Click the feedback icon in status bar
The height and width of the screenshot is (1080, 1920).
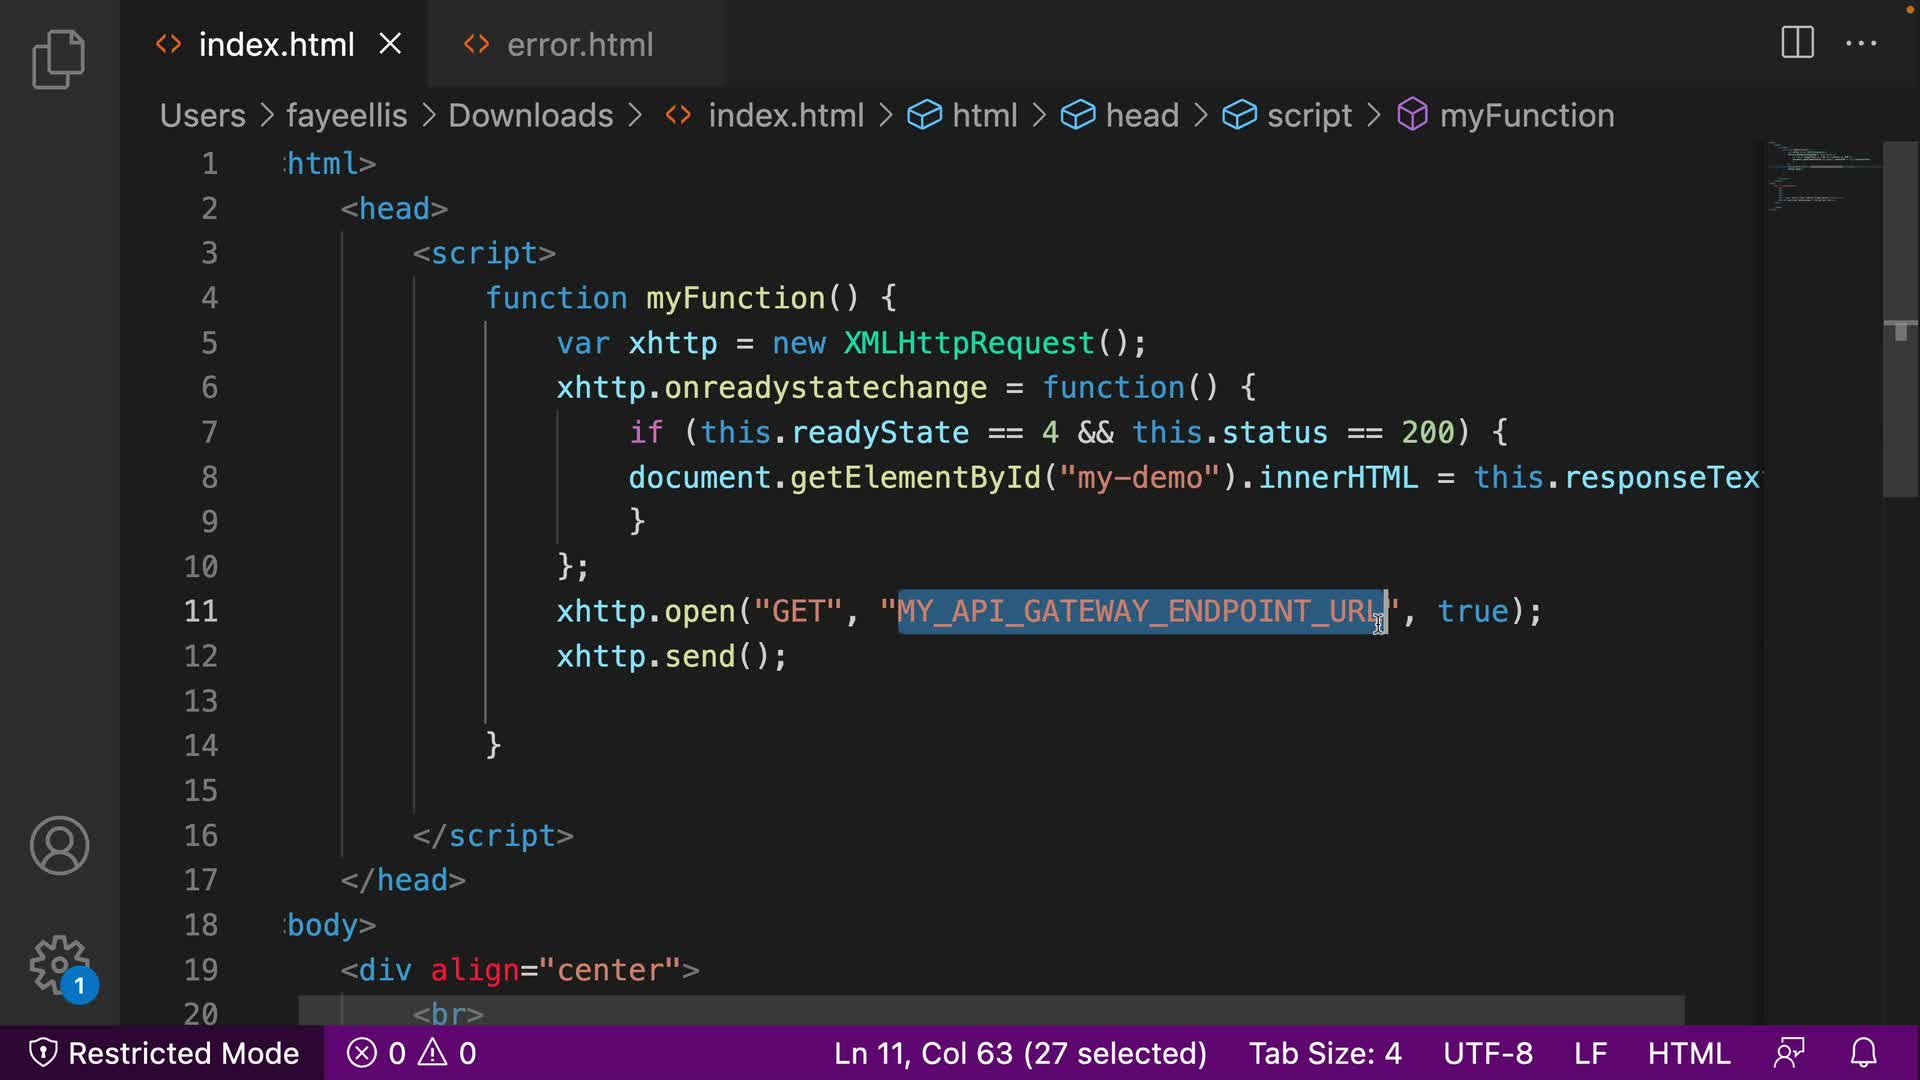pos(1790,1053)
